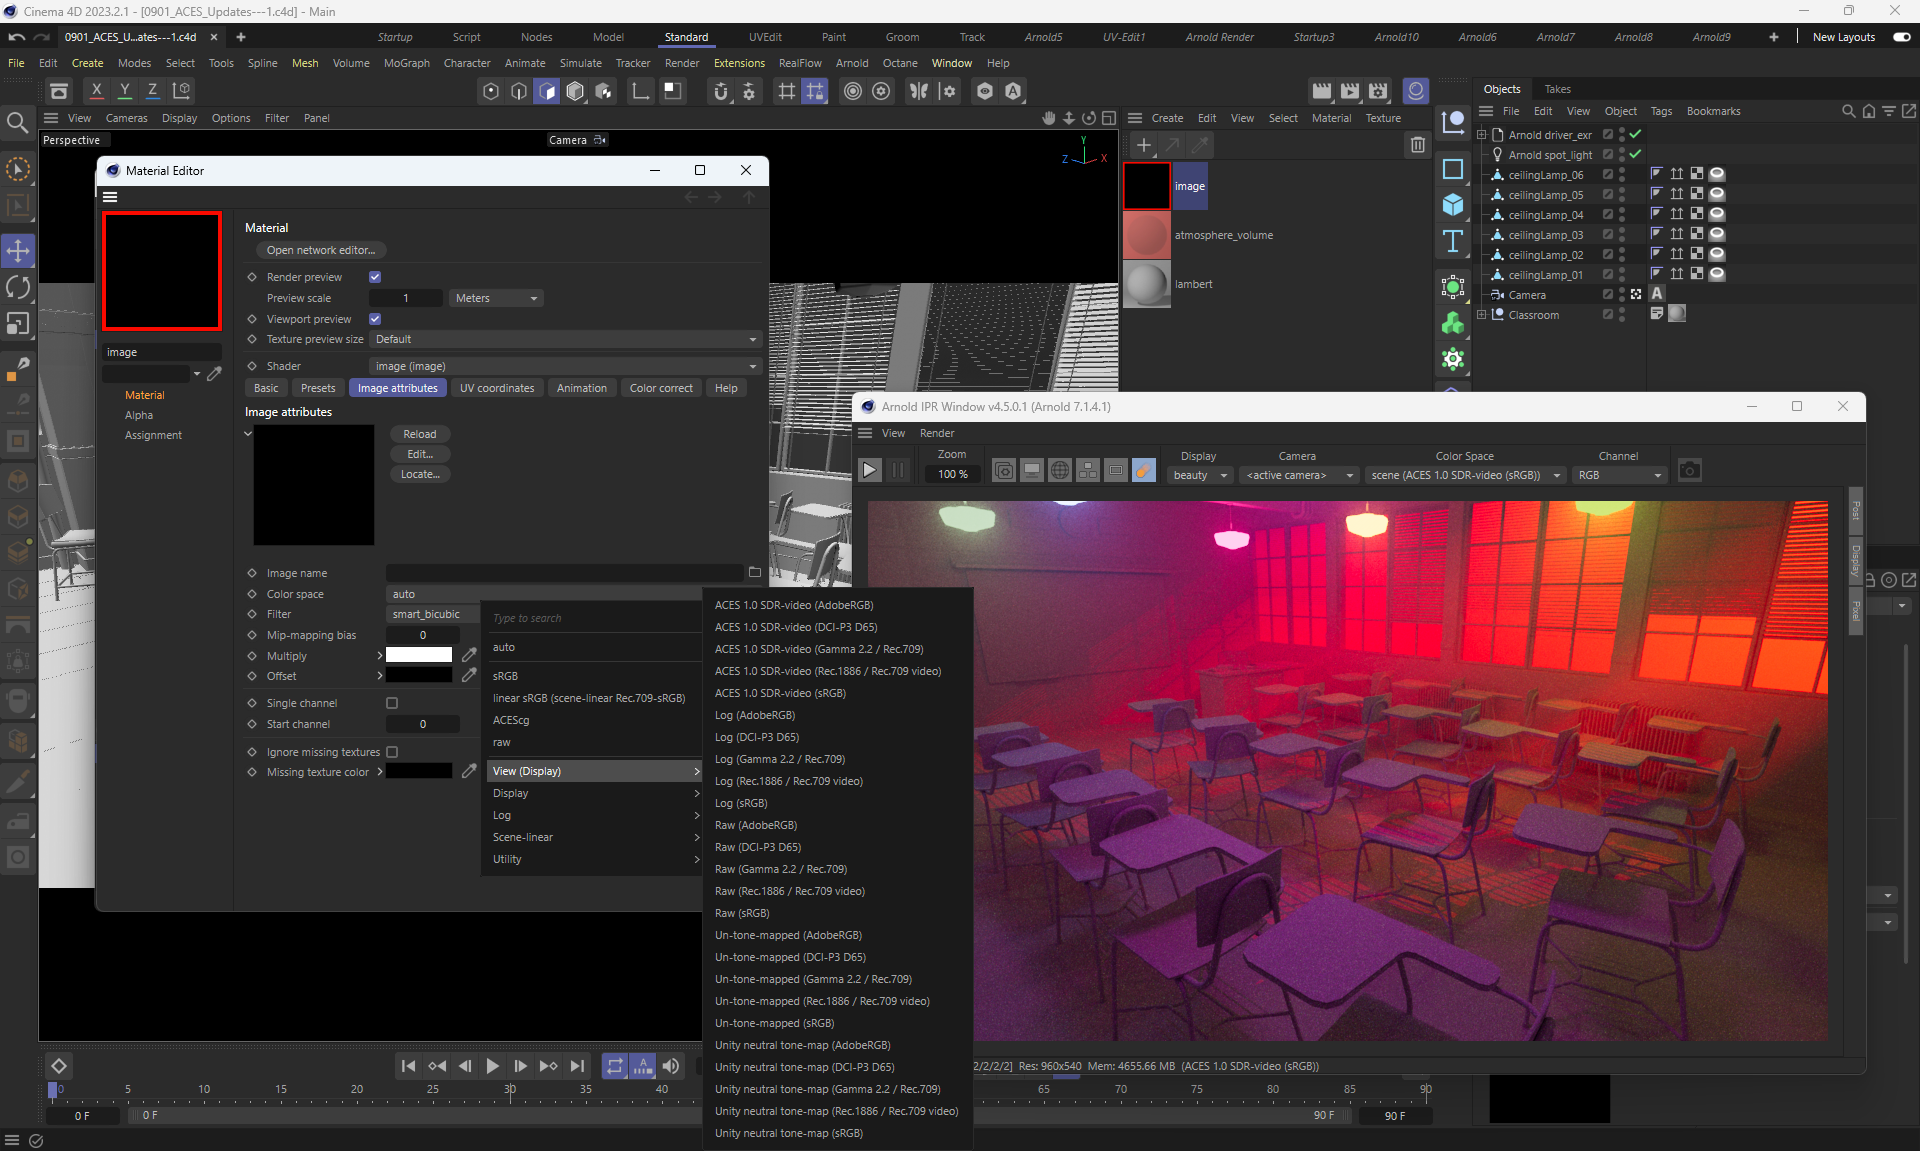Toggle the Render preview checkbox
Image resolution: width=1920 pixels, height=1151 pixels.
pyautogui.click(x=375, y=277)
